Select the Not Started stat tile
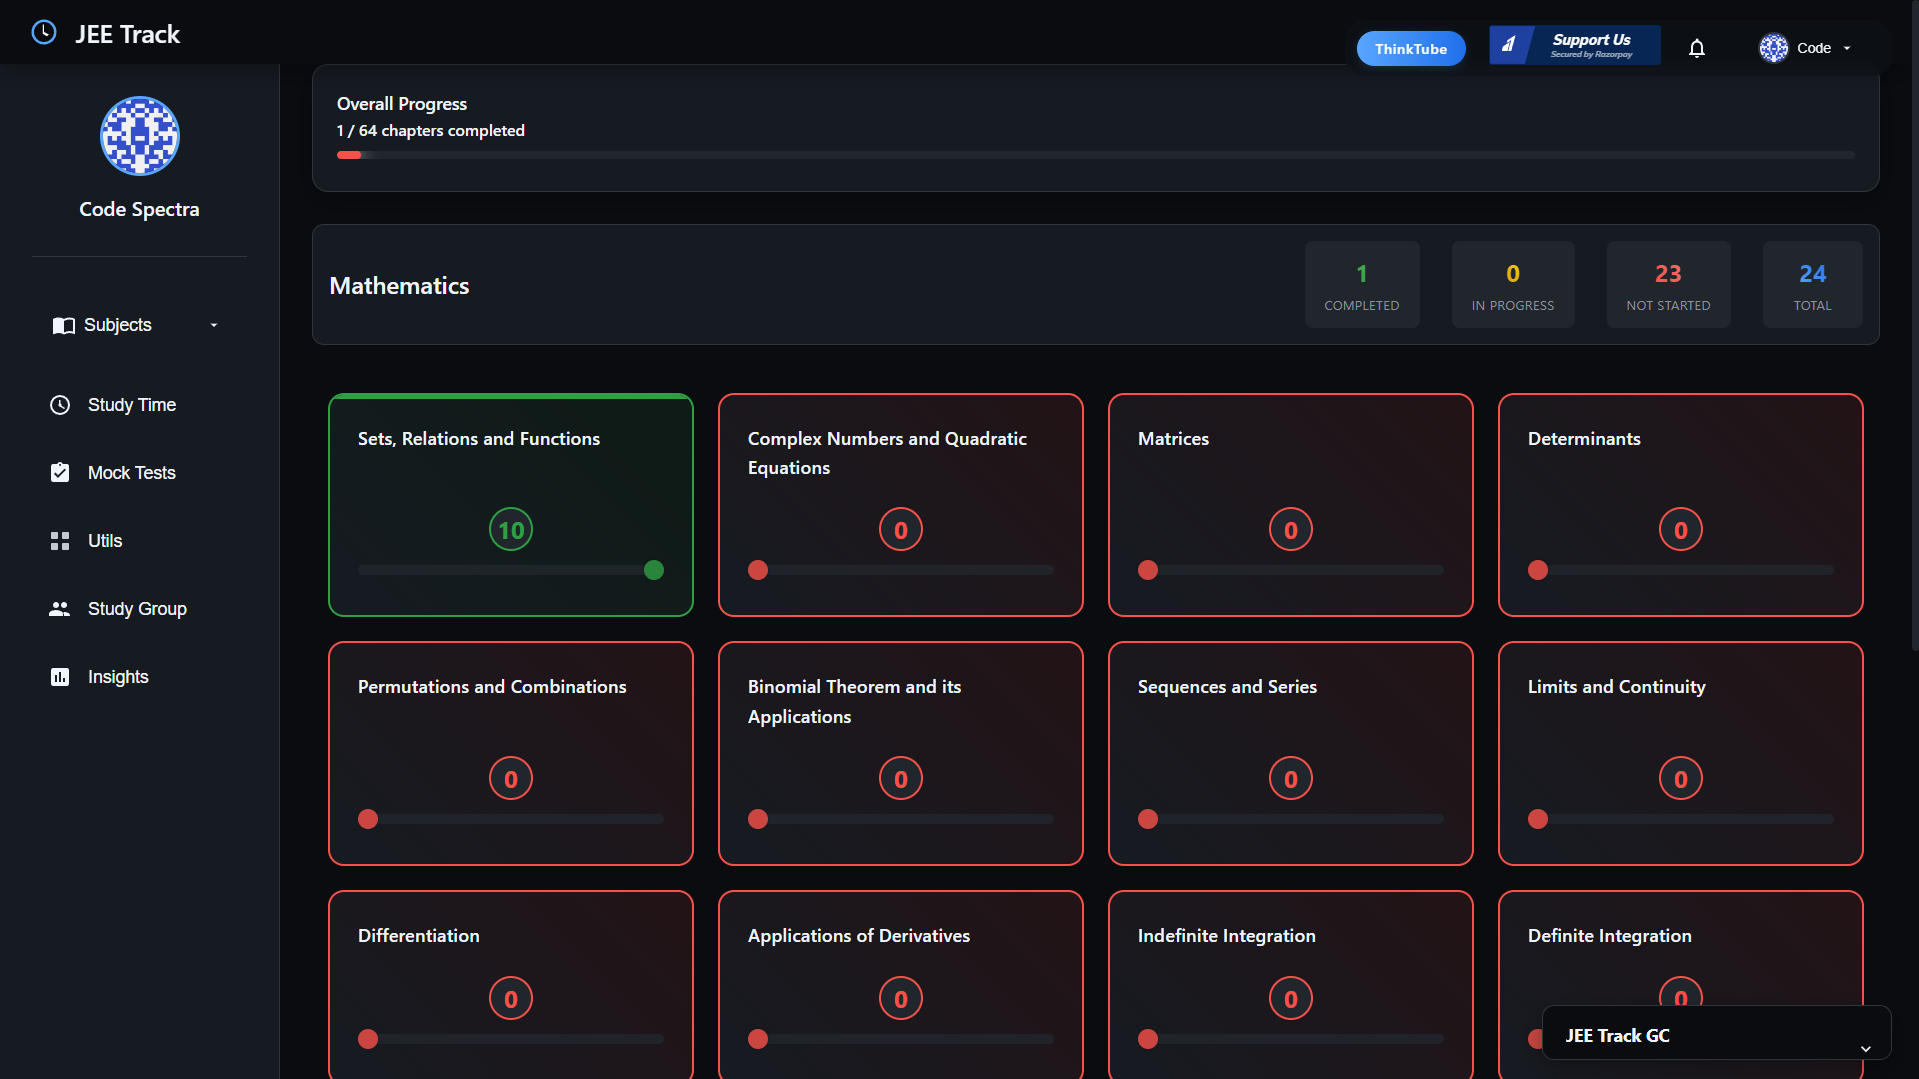Viewport: 1919px width, 1079px height. tap(1668, 284)
